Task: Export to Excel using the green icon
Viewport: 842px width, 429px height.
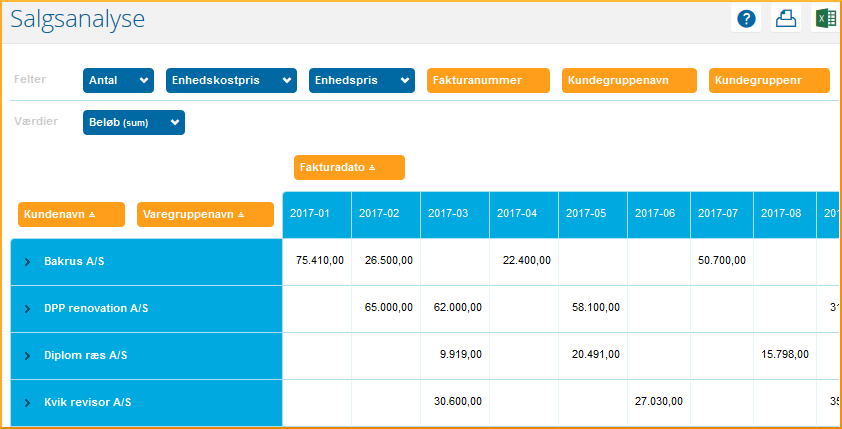Action: 825,19
